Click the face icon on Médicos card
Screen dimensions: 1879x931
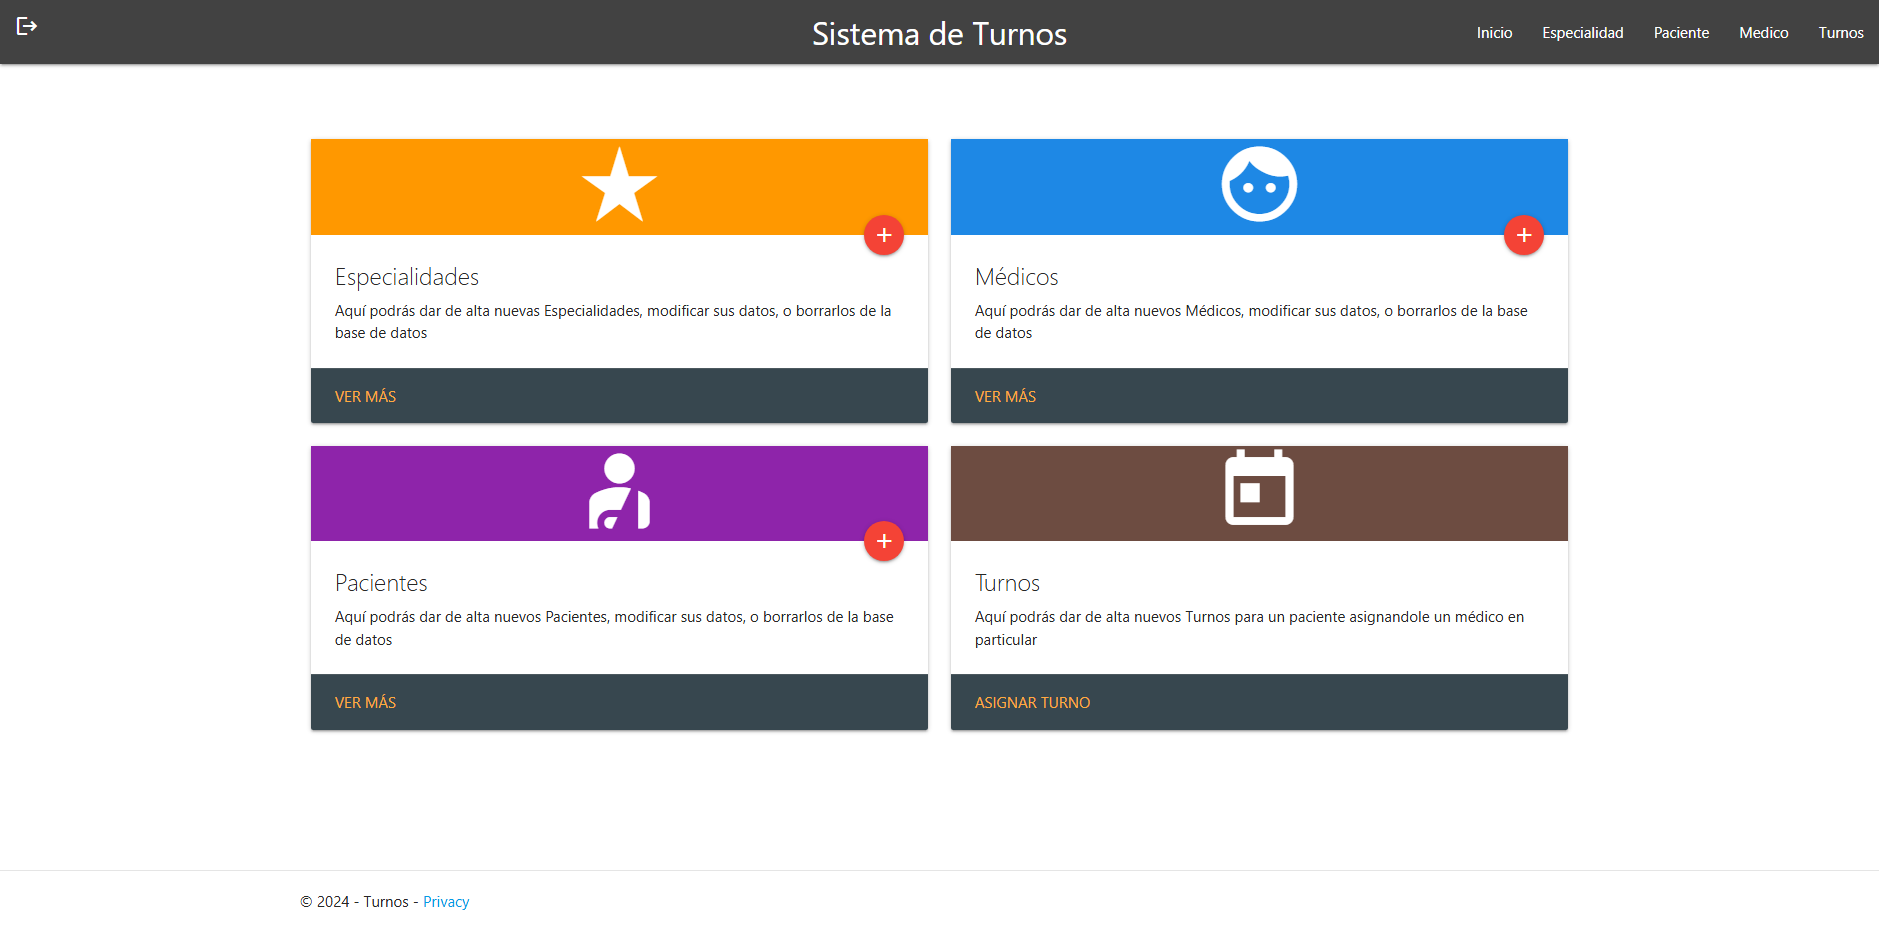(x=1258, y=184)
